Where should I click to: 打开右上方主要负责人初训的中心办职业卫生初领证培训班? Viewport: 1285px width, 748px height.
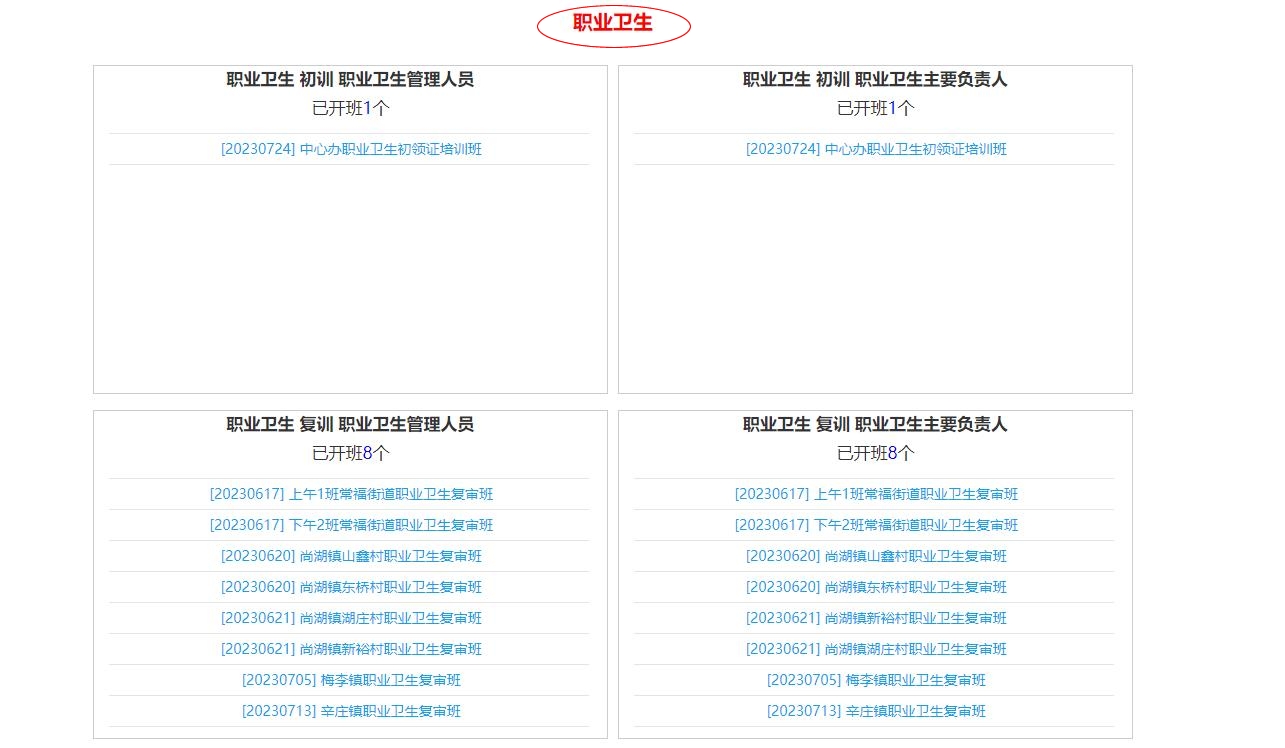[876, 148]
